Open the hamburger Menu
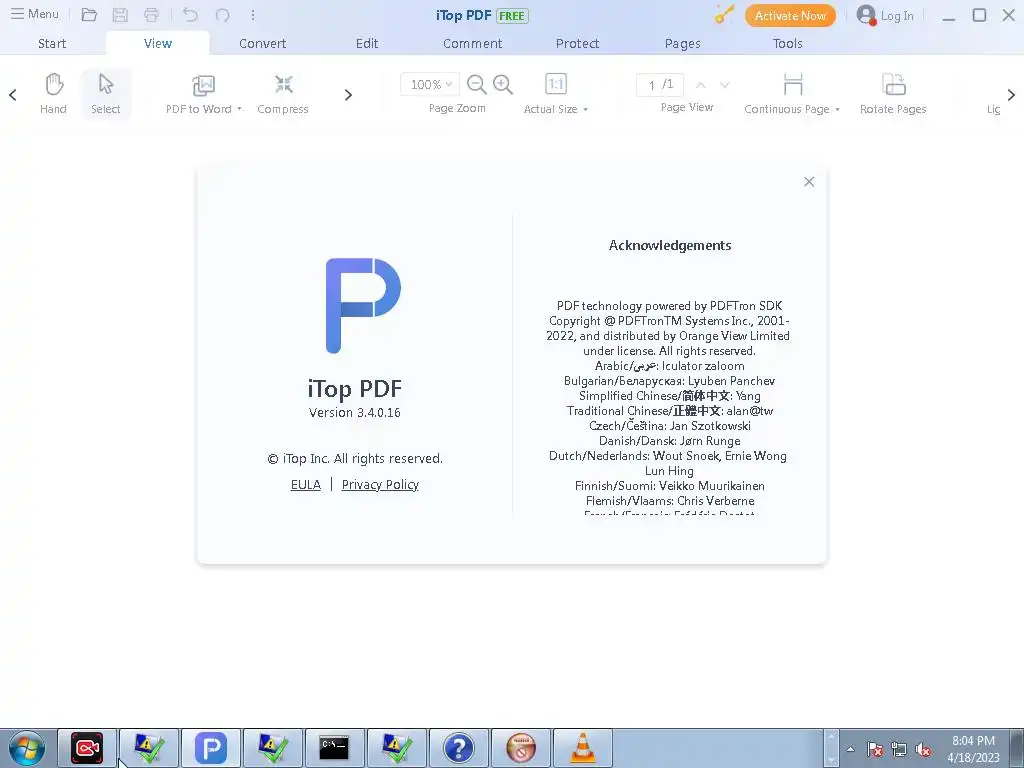Image resolution: width=1024 pixels, height=768 pixels. (x=35, y=14)
